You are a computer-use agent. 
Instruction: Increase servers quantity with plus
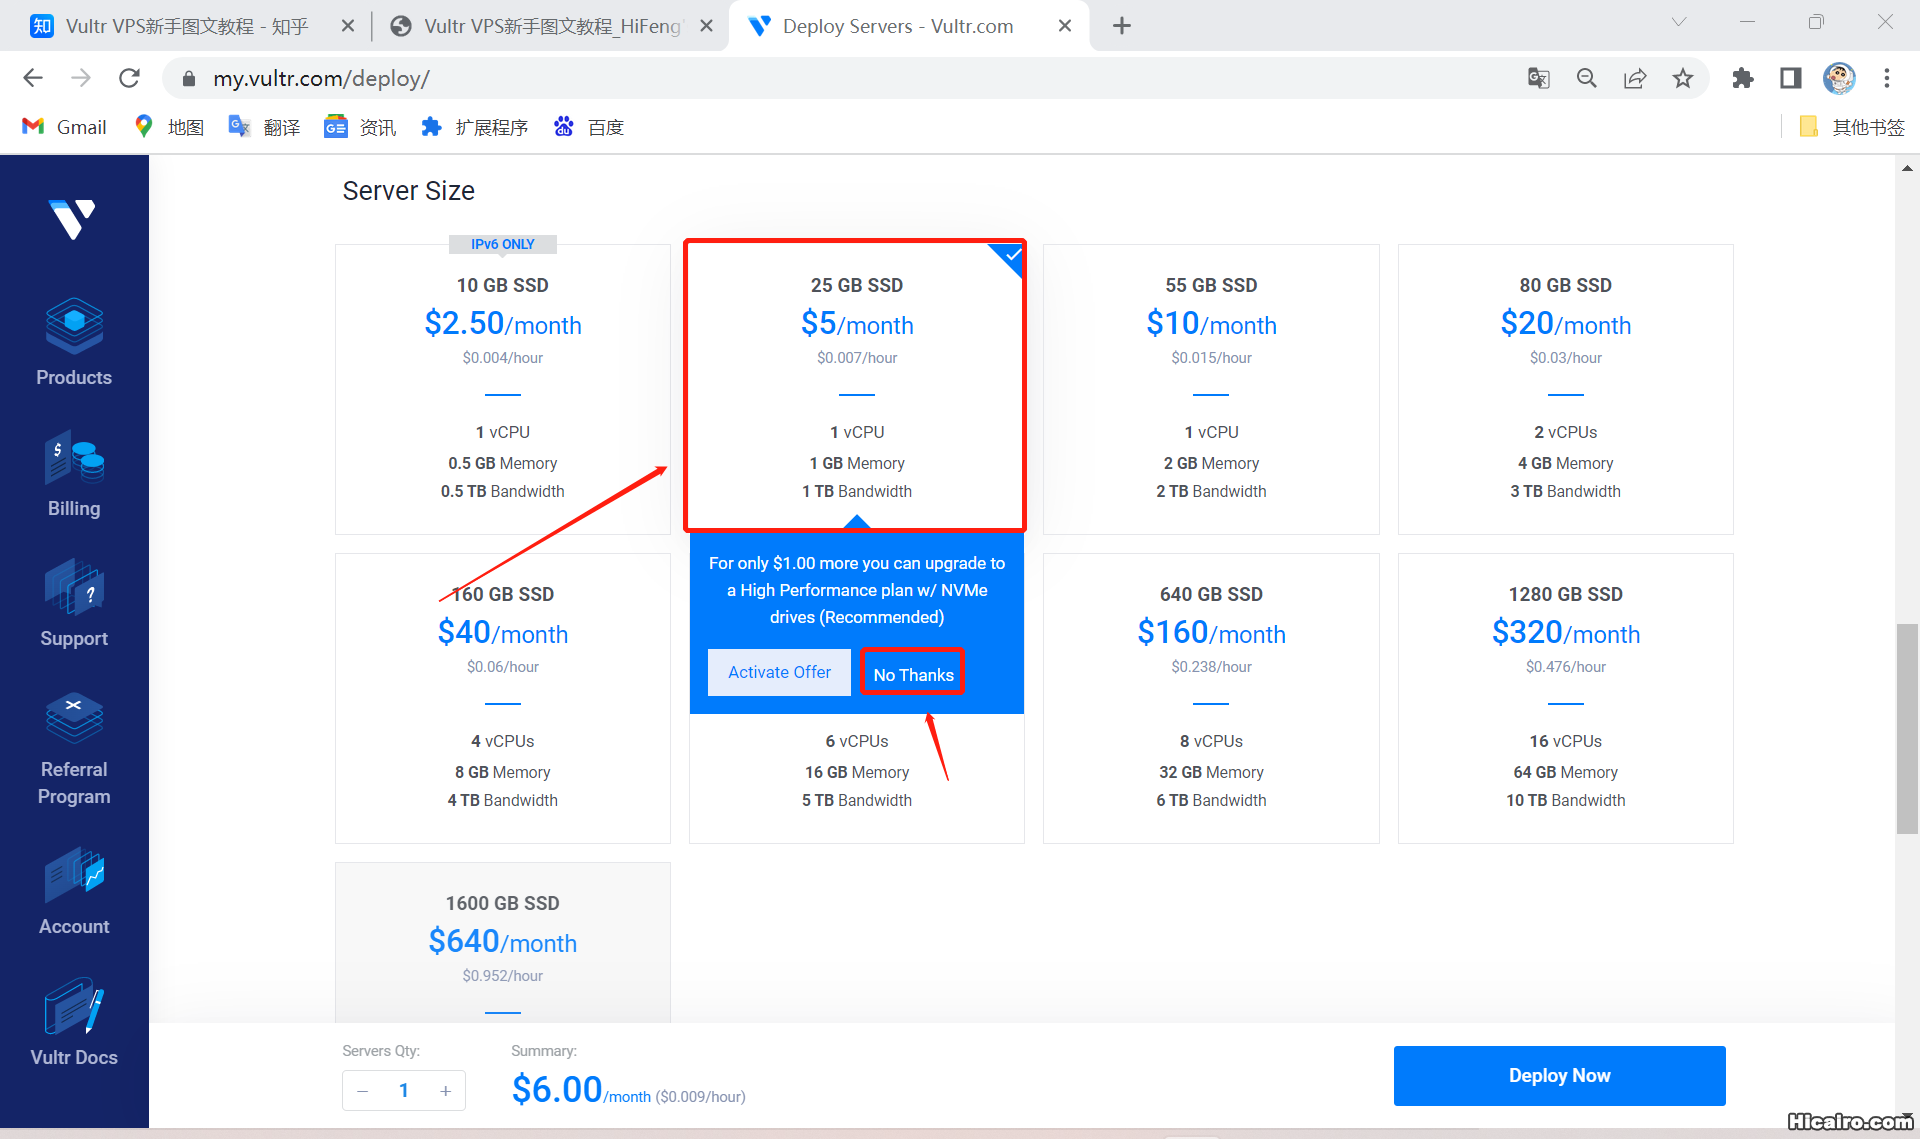tap(445, 1091)
